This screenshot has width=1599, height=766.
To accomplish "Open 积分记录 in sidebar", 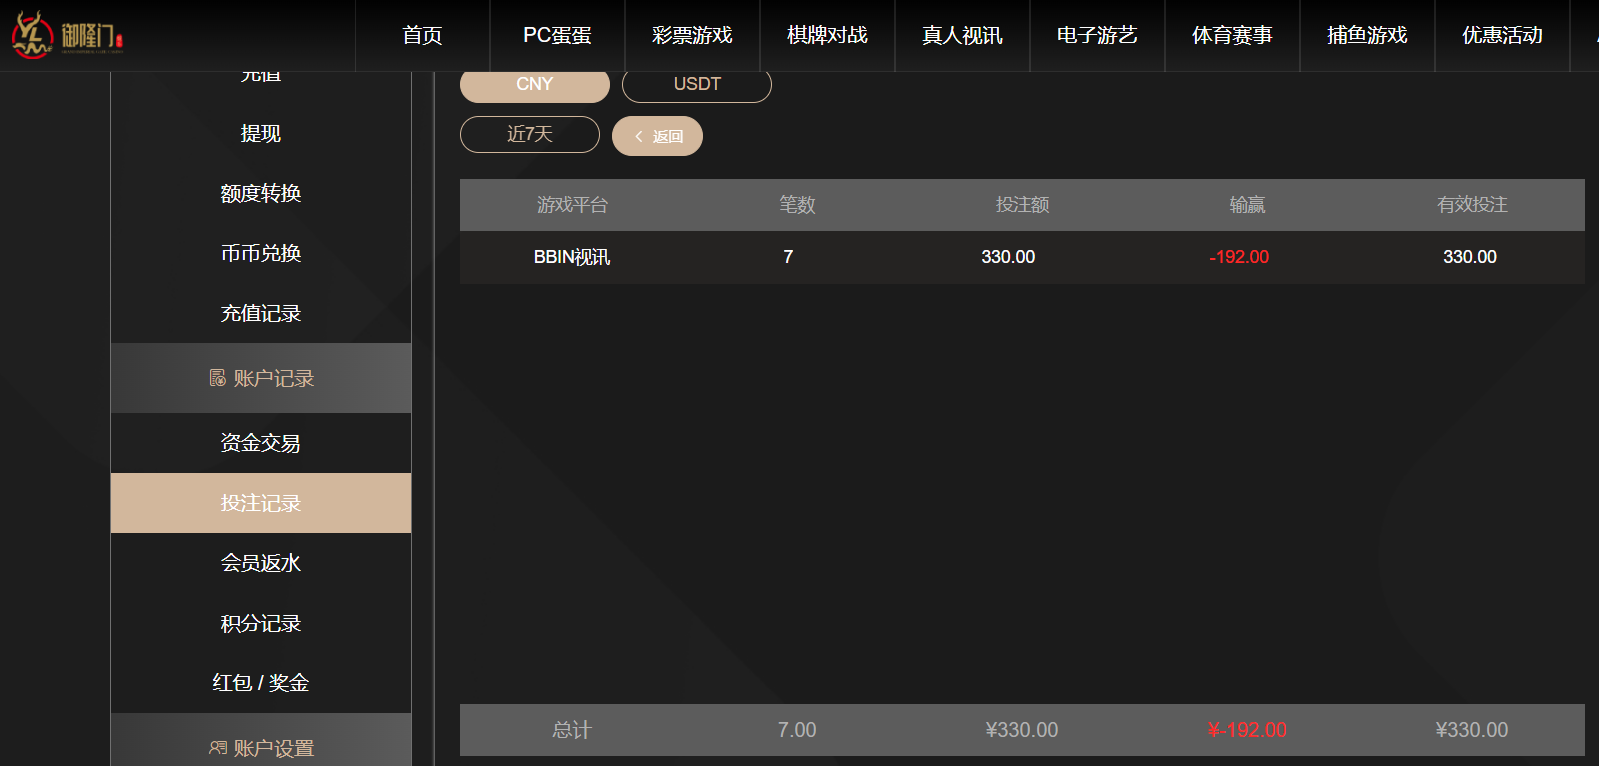I will (261, 623).
